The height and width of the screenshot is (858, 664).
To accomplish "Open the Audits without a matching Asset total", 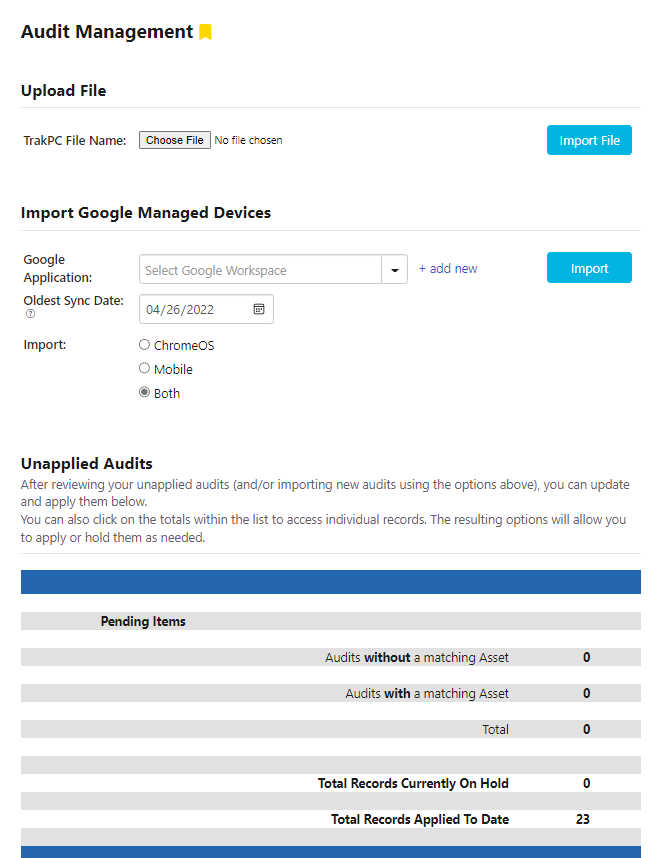I will (x=586, y=657).
